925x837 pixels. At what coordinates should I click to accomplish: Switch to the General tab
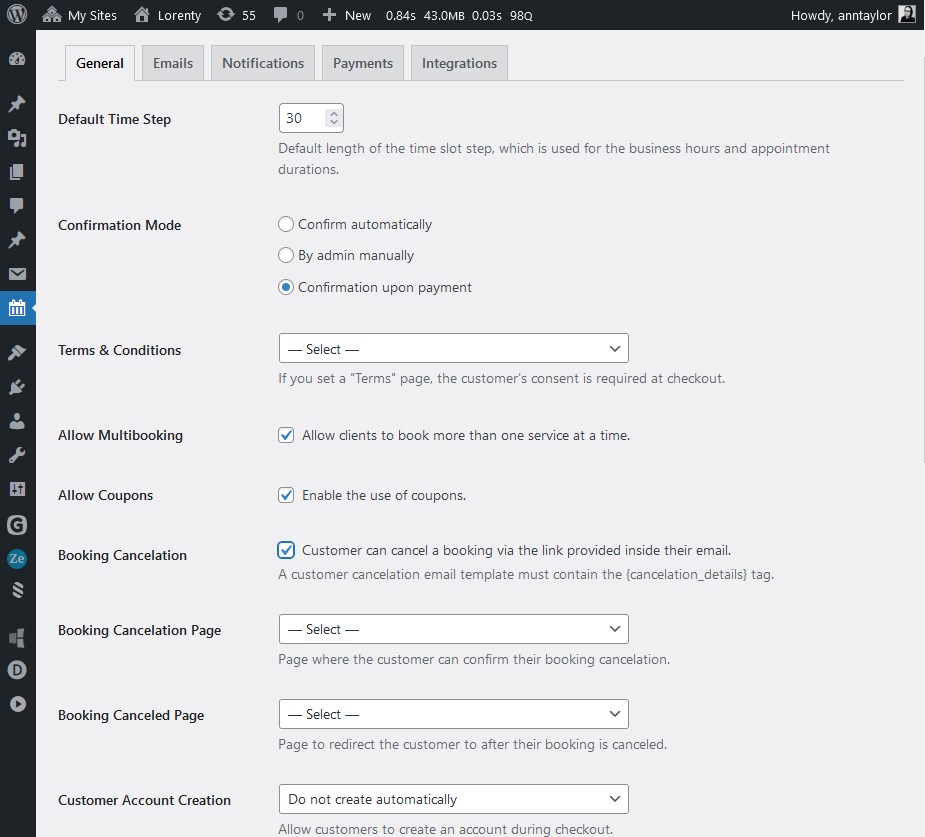click(x=100, y=63)
